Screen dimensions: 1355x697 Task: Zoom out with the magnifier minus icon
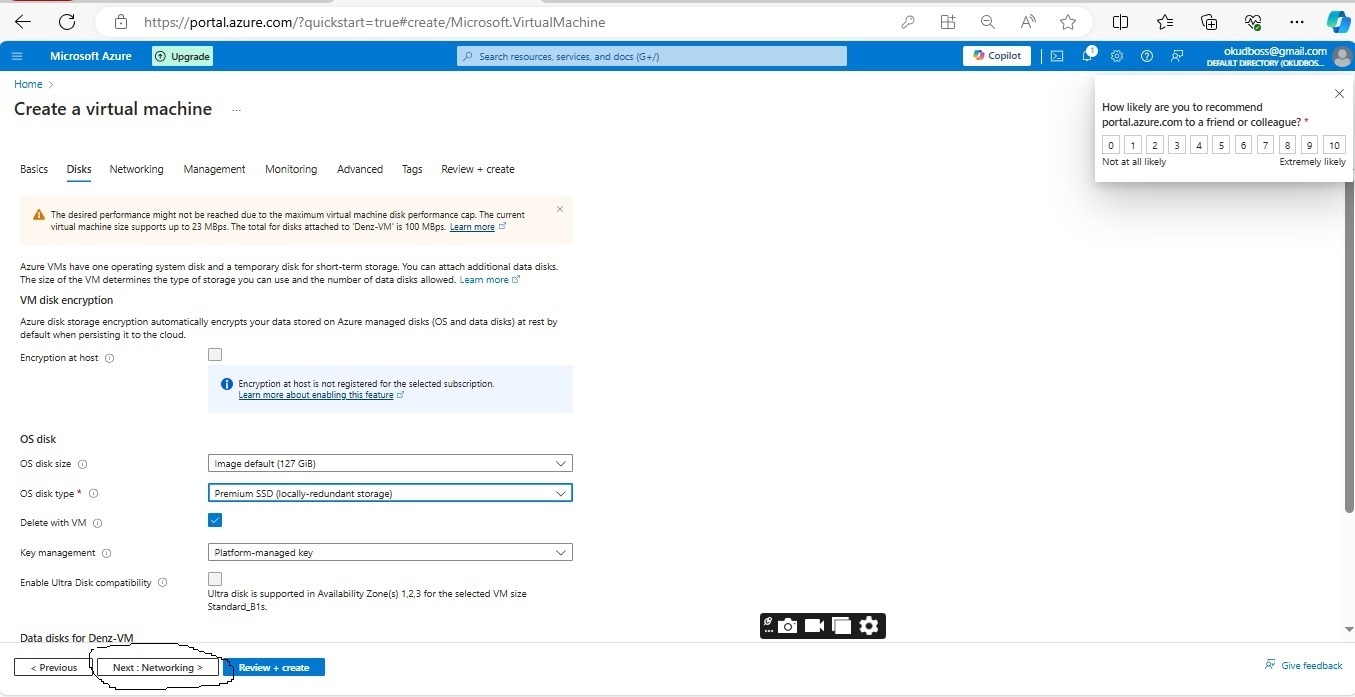pyautogui.click(x=987, y=22)
